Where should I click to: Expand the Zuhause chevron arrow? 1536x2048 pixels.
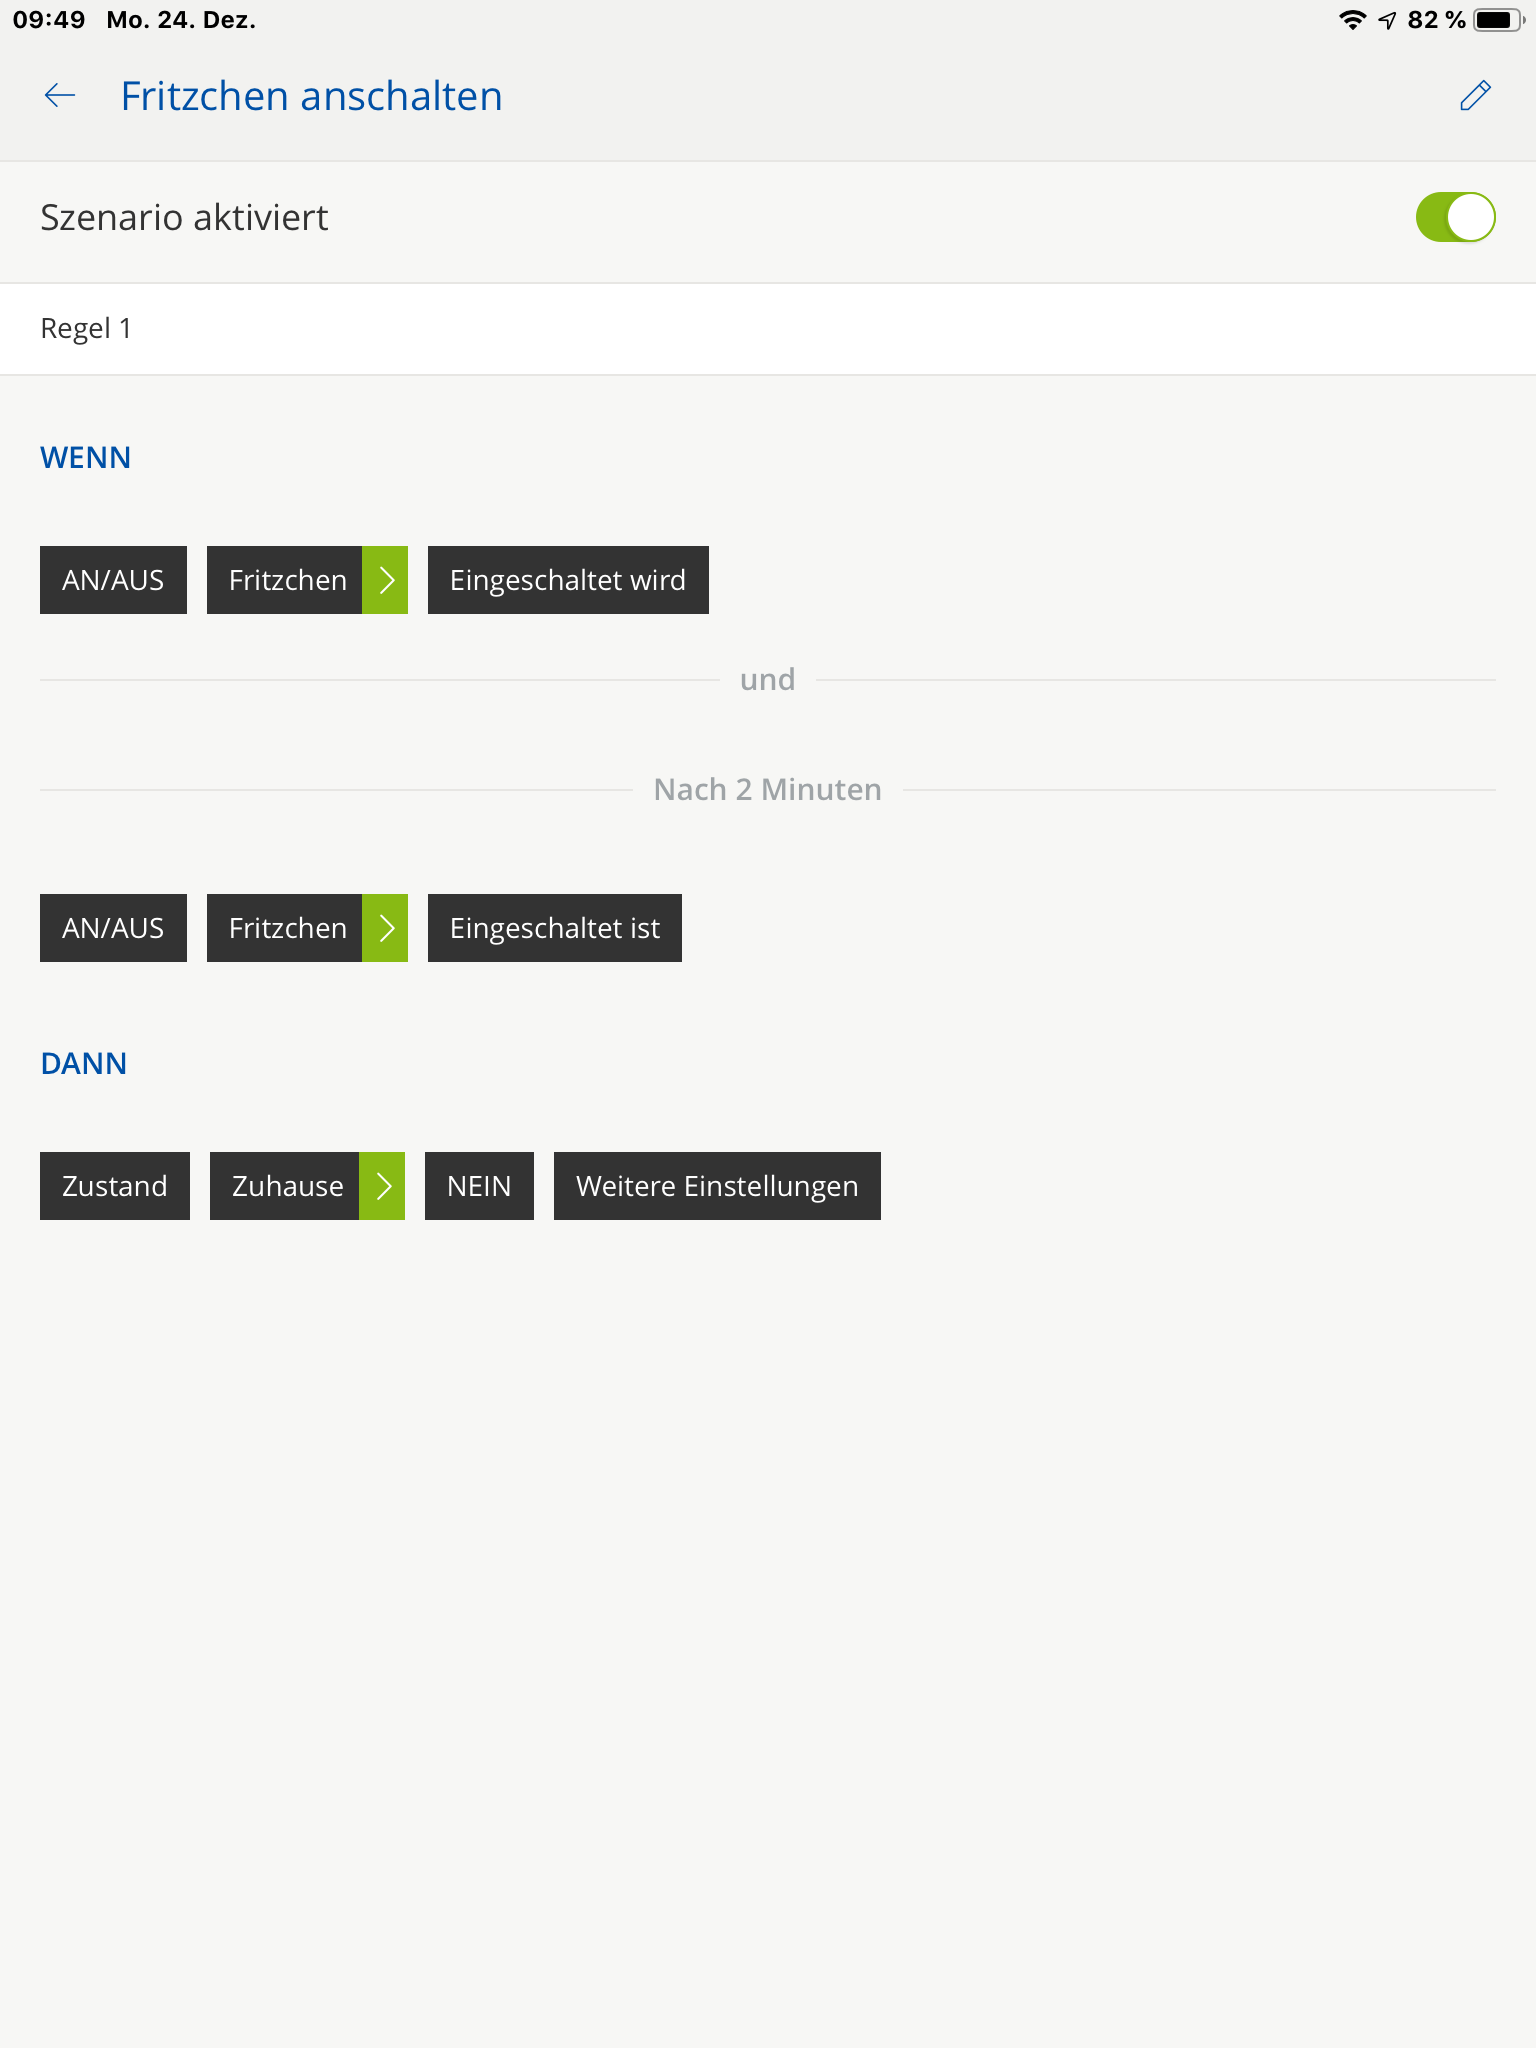coord(382,1186)
